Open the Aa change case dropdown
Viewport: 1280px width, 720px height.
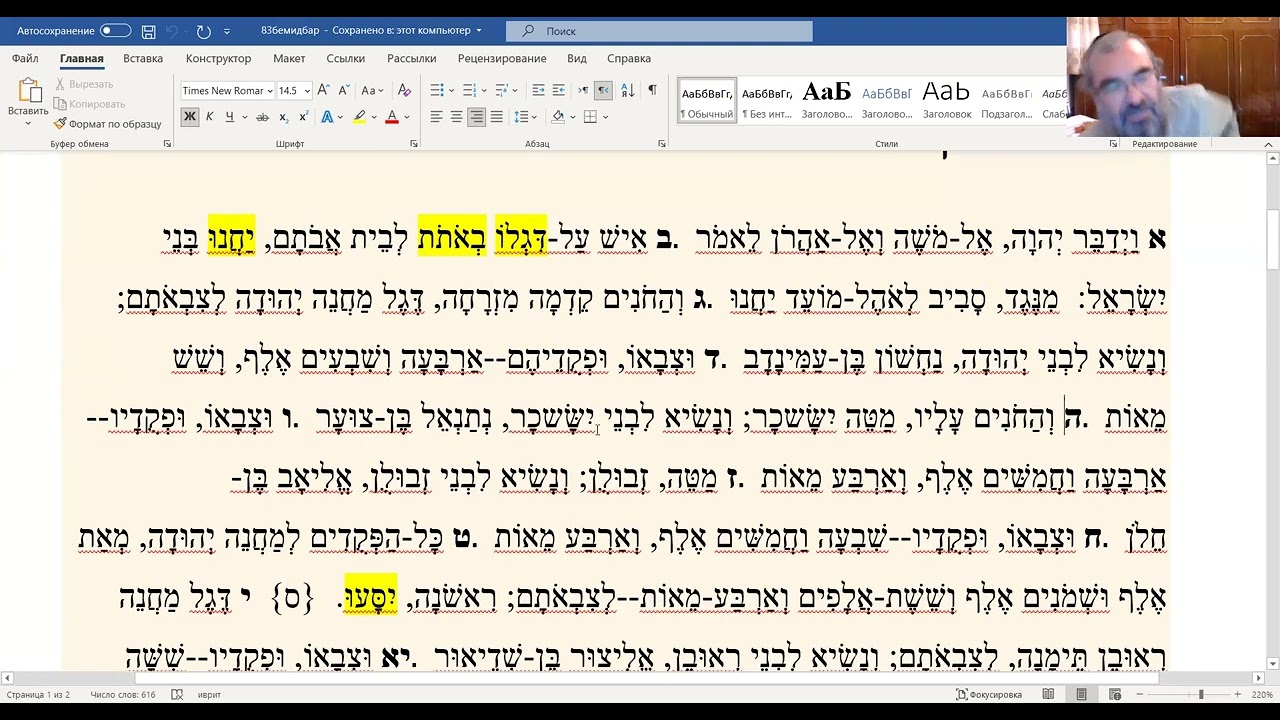[x=373, y=90]
